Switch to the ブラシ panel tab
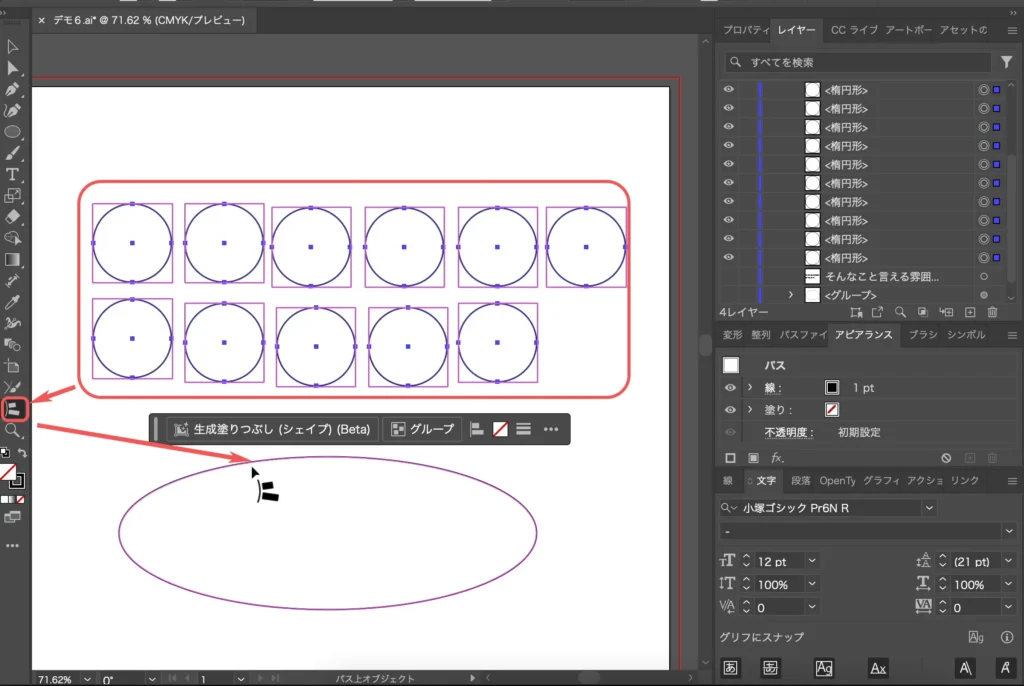 tap(922, 335)
